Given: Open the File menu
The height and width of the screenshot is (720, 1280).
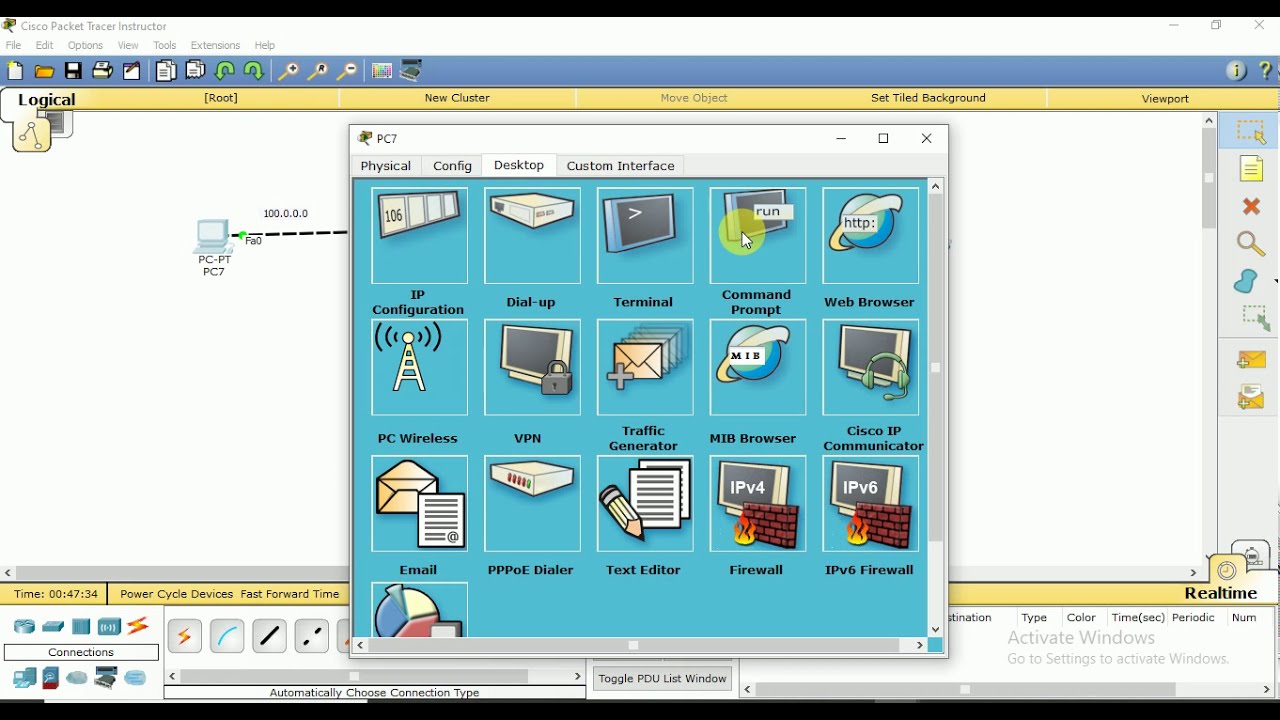Looking at the screenshot, I should point(14,45).
